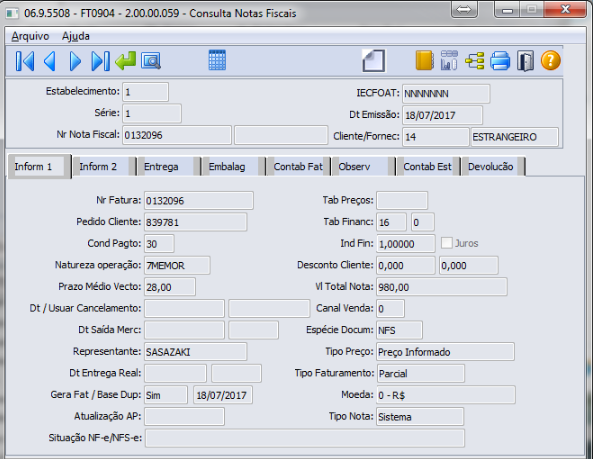This screenshot has height=459, width=593.
Task: Click the blue printer icon
Action: pyautogui.click(x=500, y=60)
